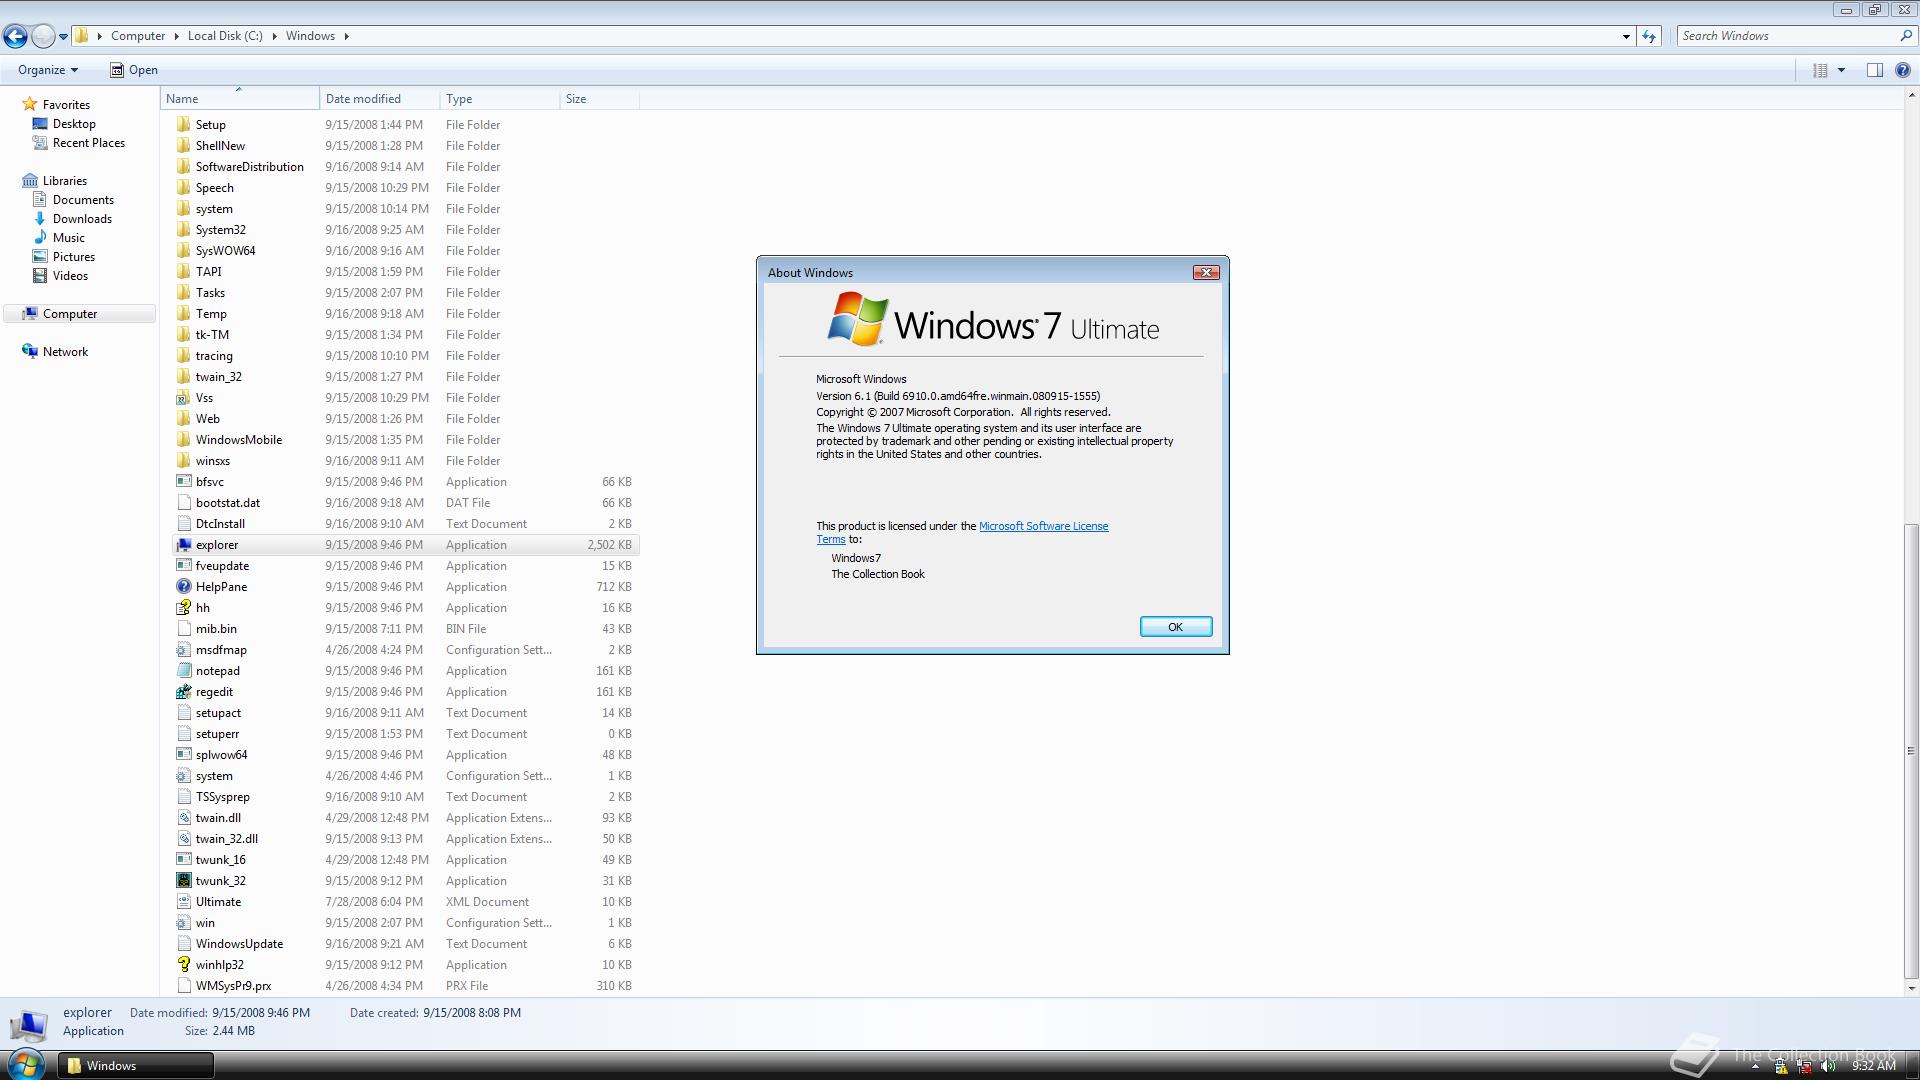Image resolution: width=1920 pixels, height=1080 pixels.
Task: Select the msdfmap configuration file icon
Action: 183,650
